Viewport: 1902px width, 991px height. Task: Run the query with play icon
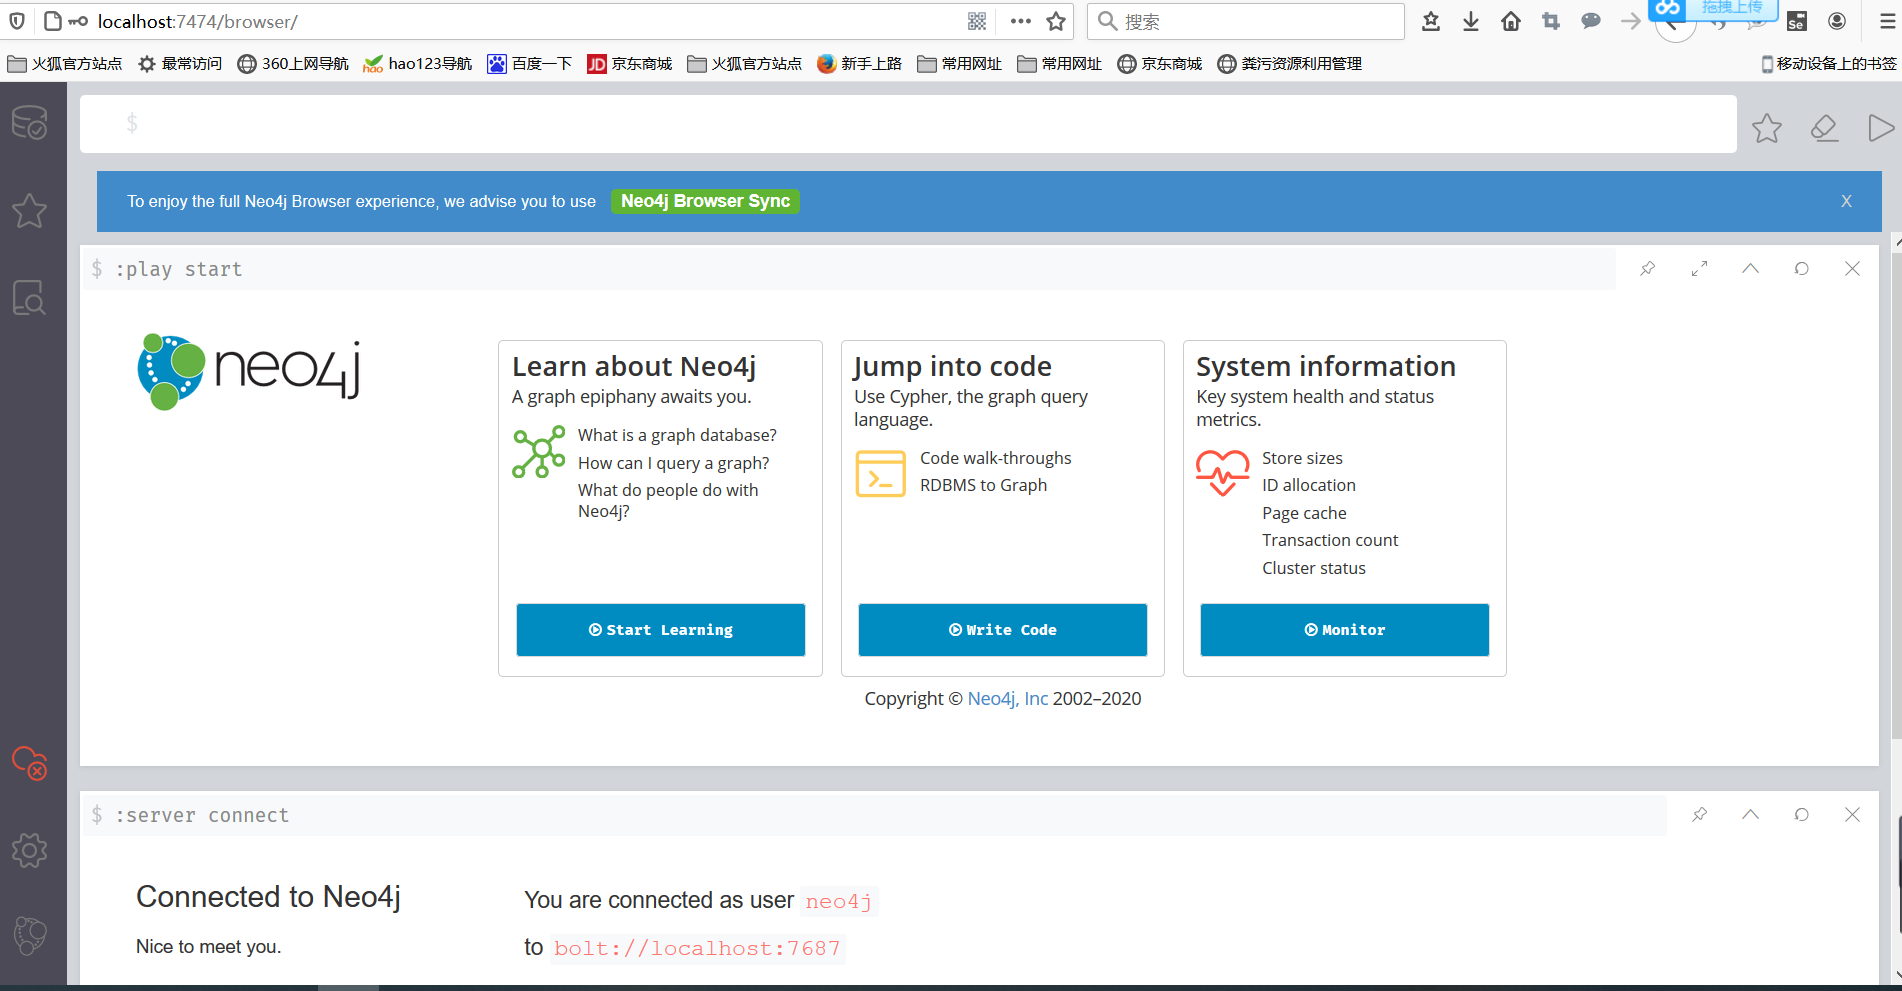(x=1880, y=128)
